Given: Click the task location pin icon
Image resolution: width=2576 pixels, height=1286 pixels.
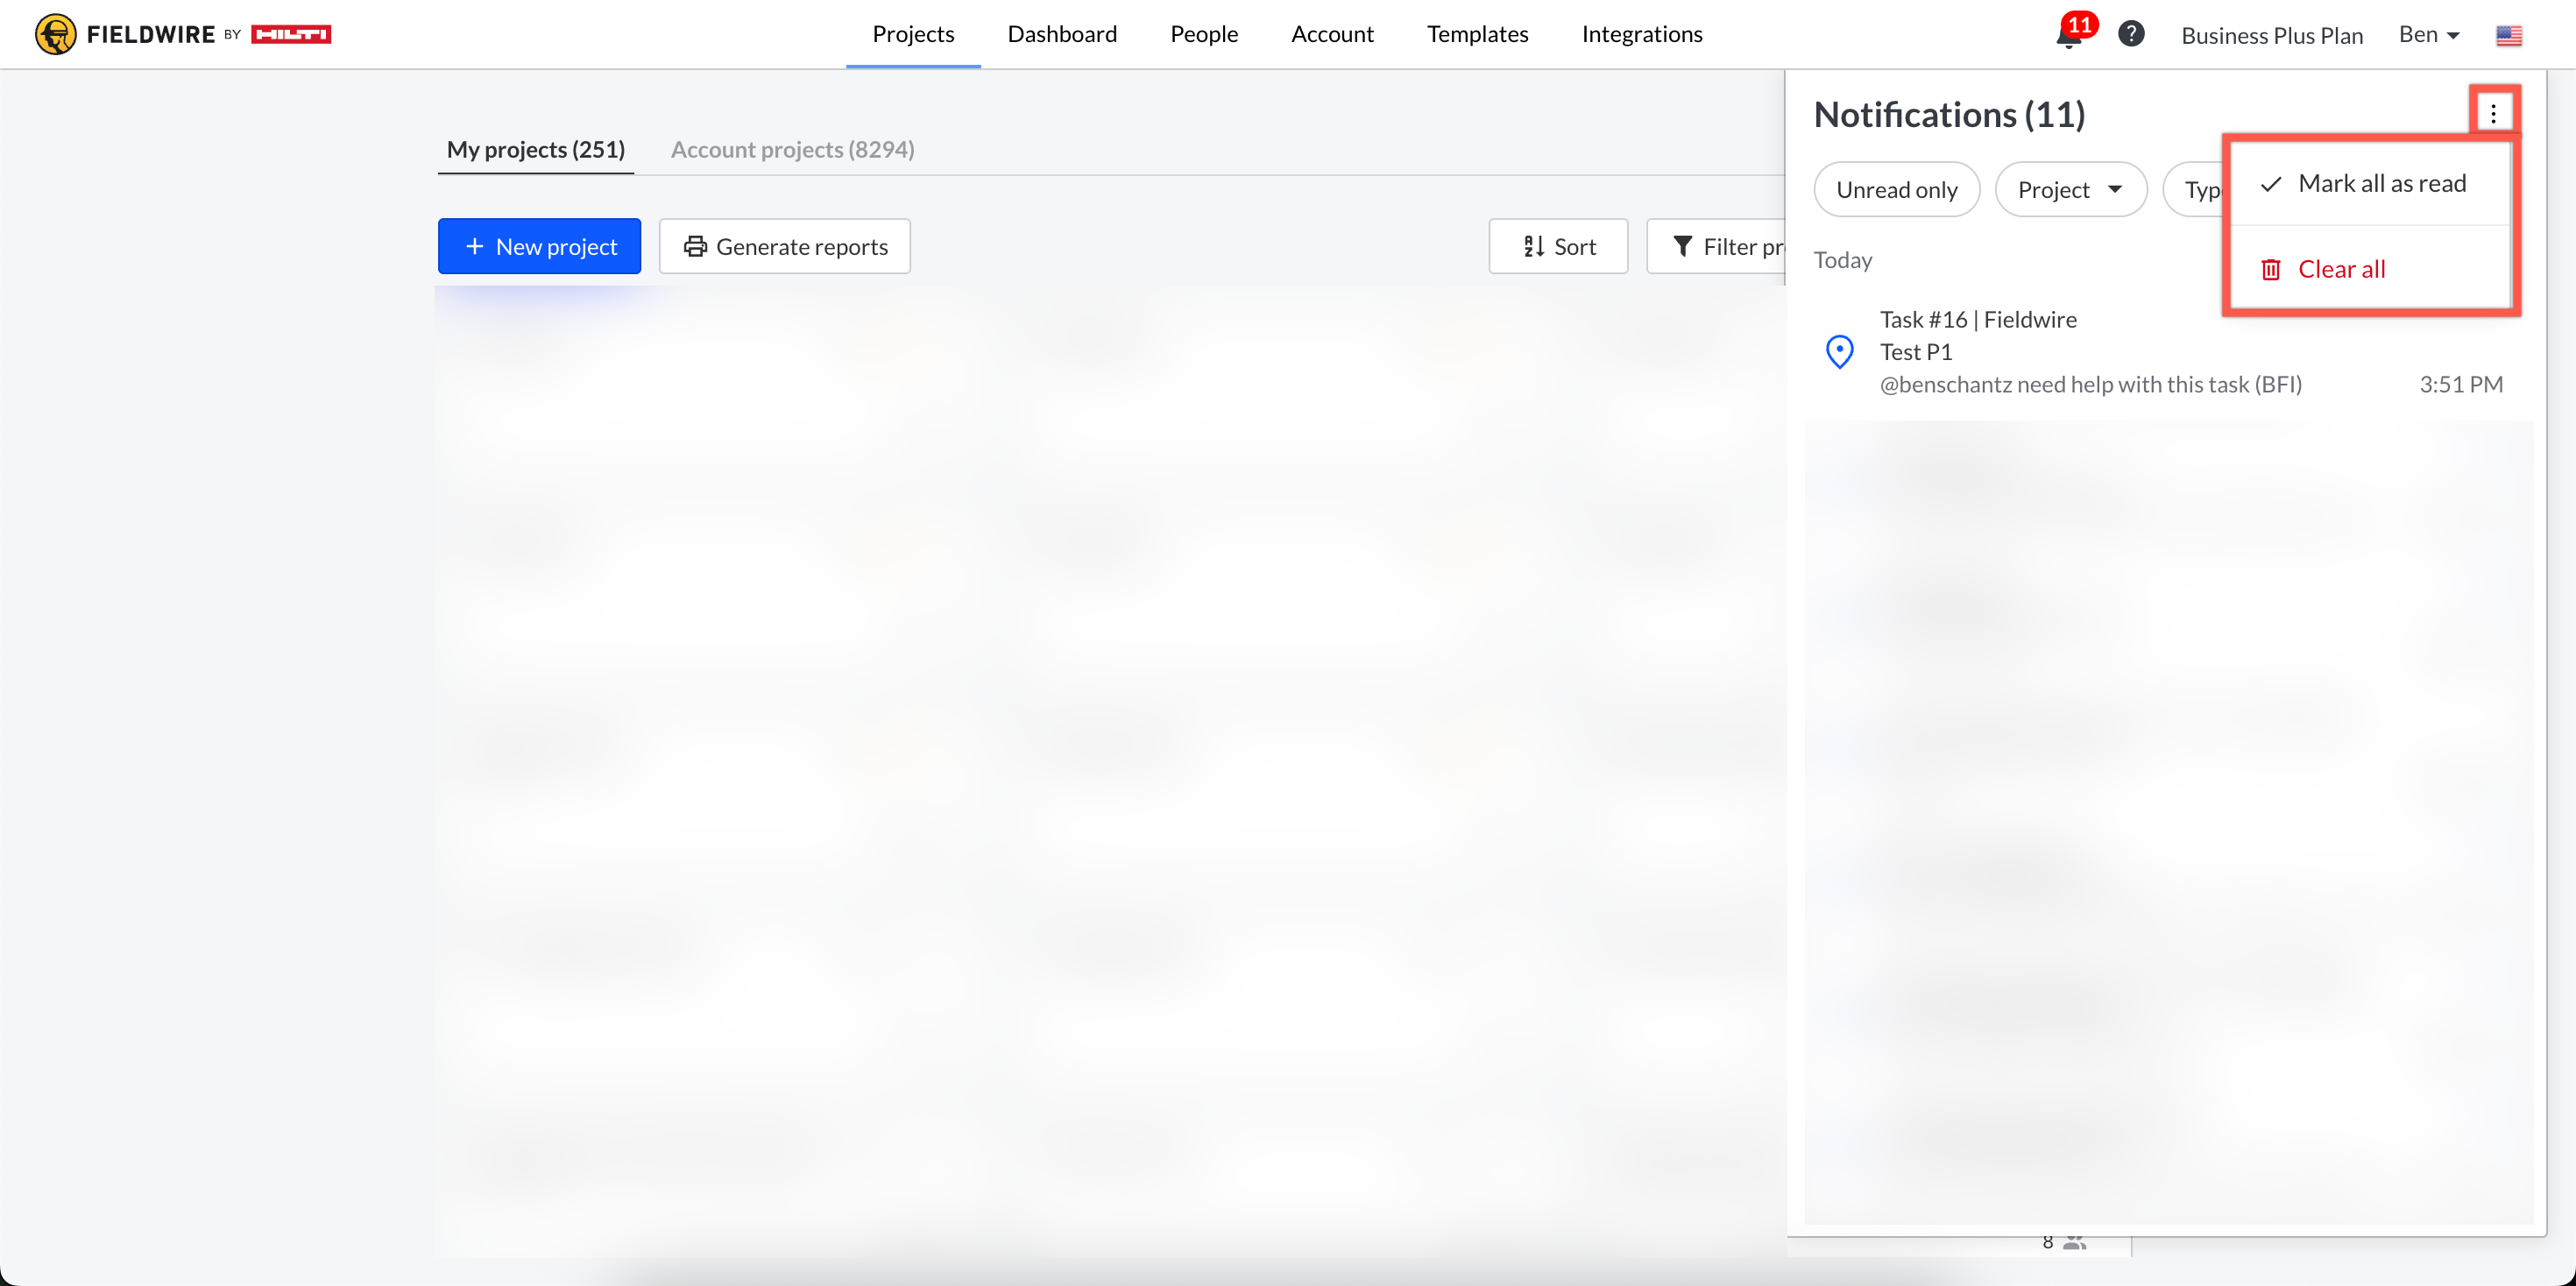Looking at the screenshot, I should [x=1839, y=352].
